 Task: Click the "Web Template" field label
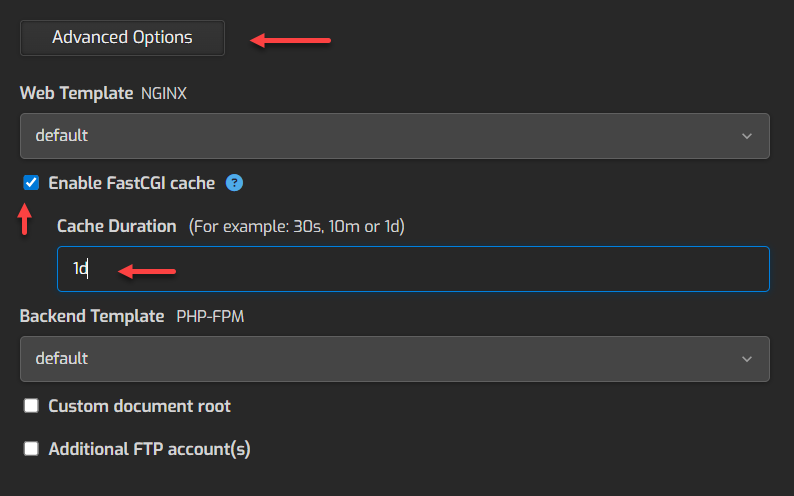pyautogui.click(x=76, y=93)
